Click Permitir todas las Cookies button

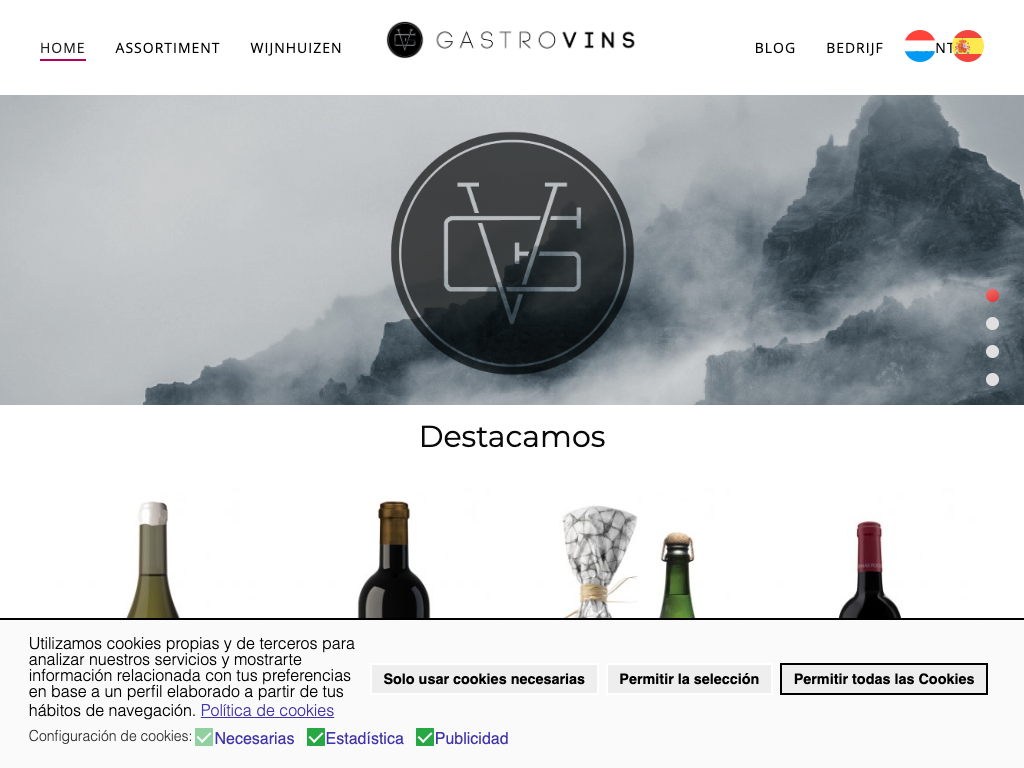tap(884, 679)
